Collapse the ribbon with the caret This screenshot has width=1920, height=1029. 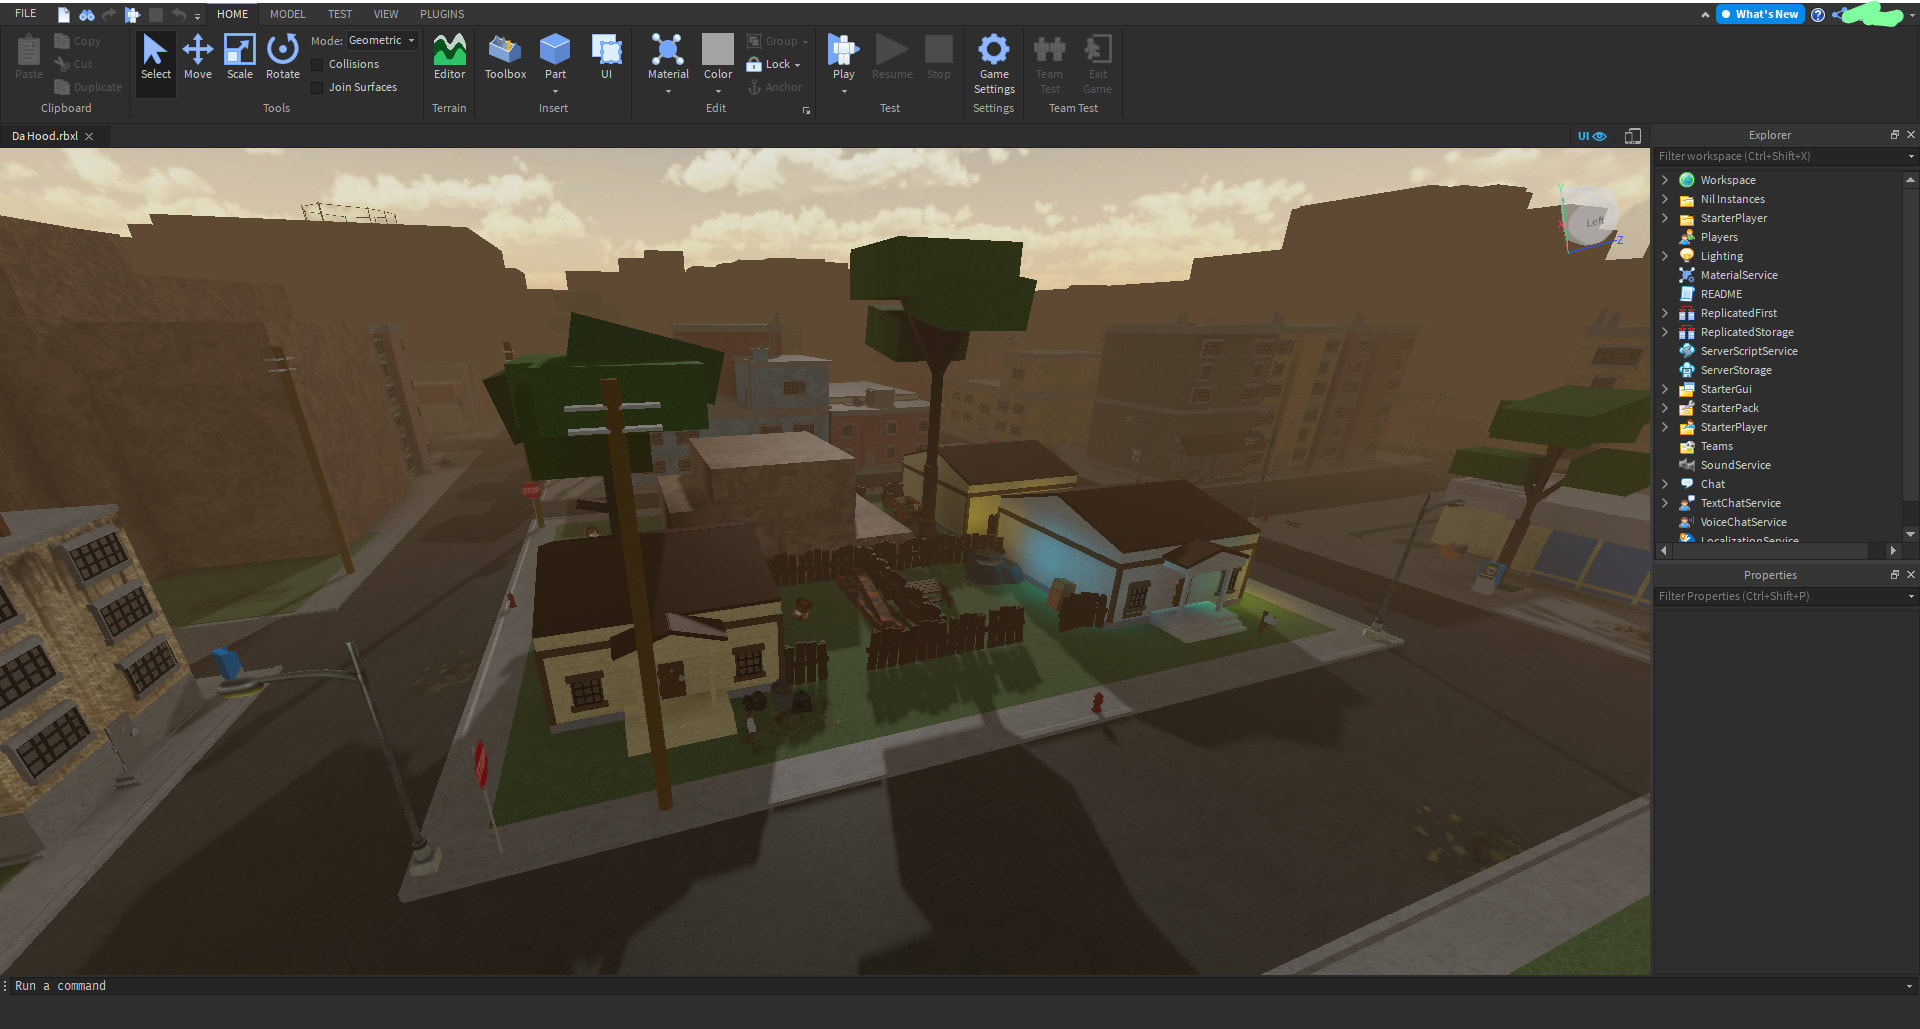[x=1704, y=15]
